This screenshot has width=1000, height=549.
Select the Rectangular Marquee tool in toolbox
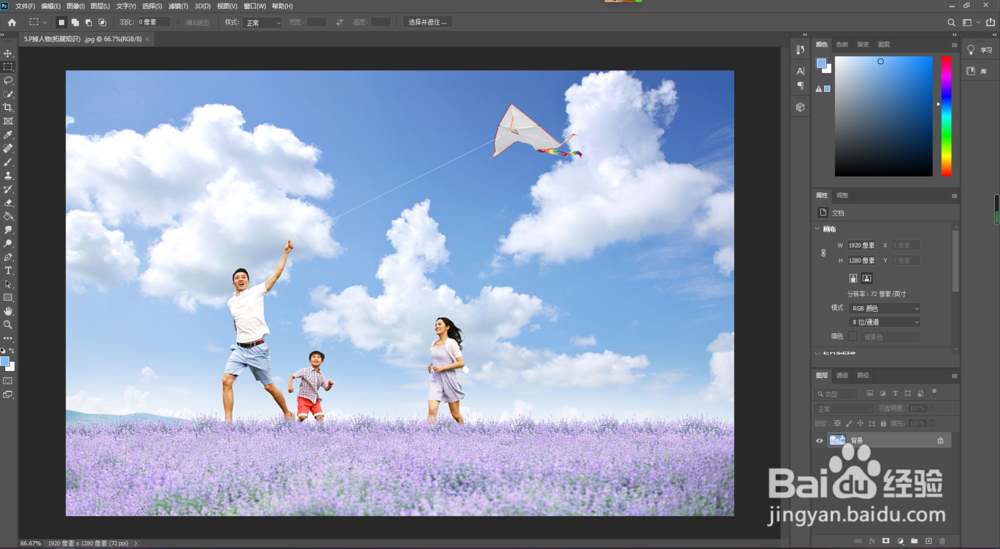8,67
